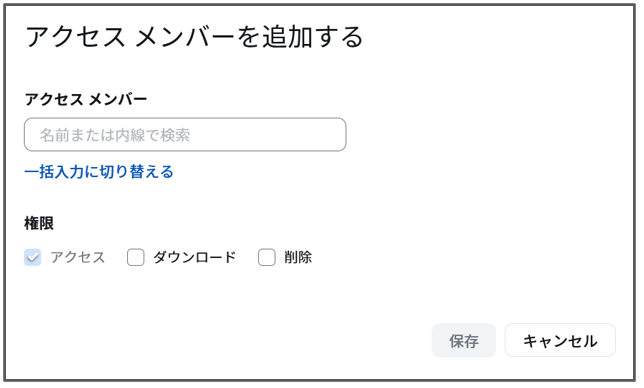Select the ダウンロード checkbox label text
The width and height of the screenshot is (644, 388).
click(195, 257)
